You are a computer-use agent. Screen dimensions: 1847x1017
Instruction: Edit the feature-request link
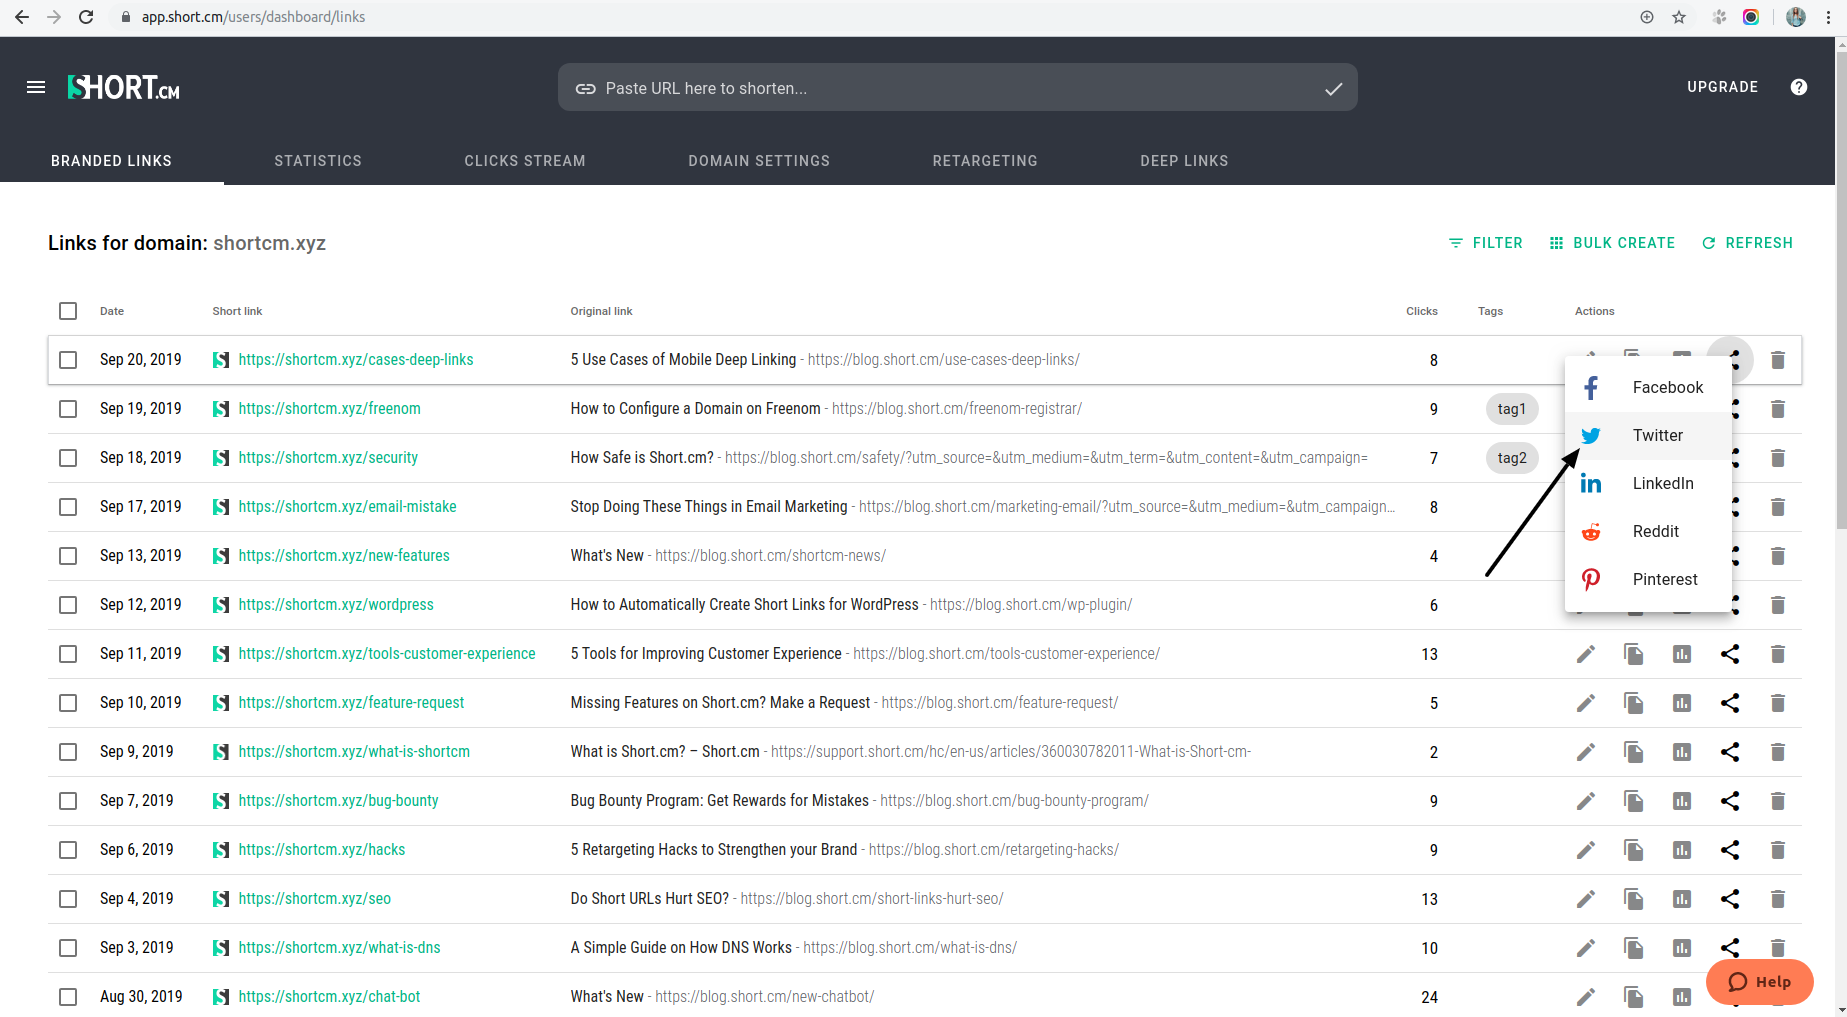tap(1586, 703)
